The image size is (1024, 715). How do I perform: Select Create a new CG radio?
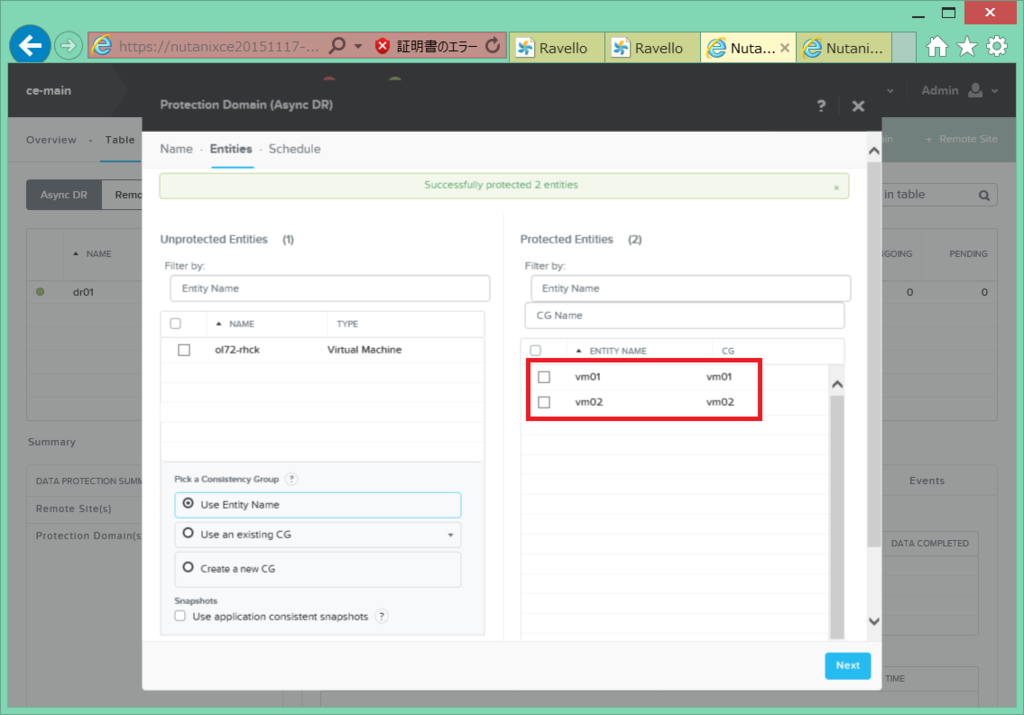coord(188,567)
